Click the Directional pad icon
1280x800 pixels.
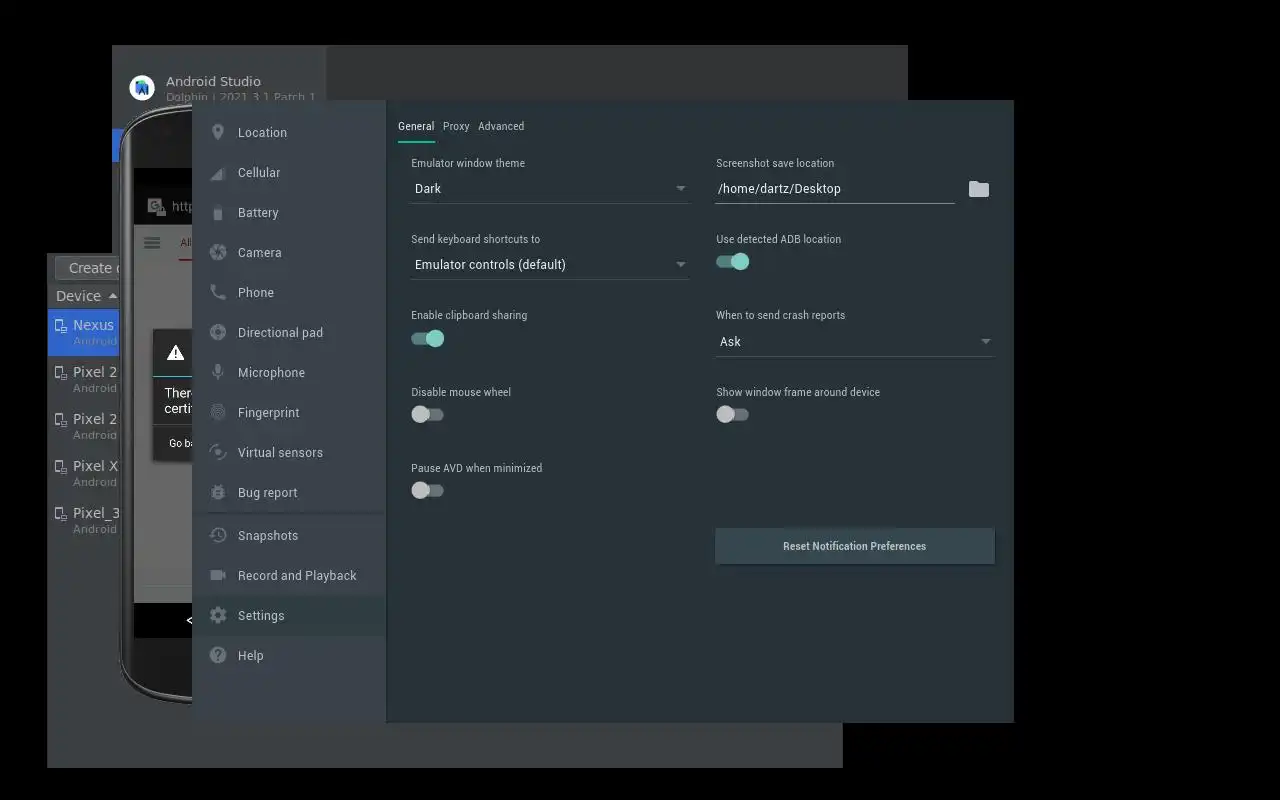[x=218, y=332]
